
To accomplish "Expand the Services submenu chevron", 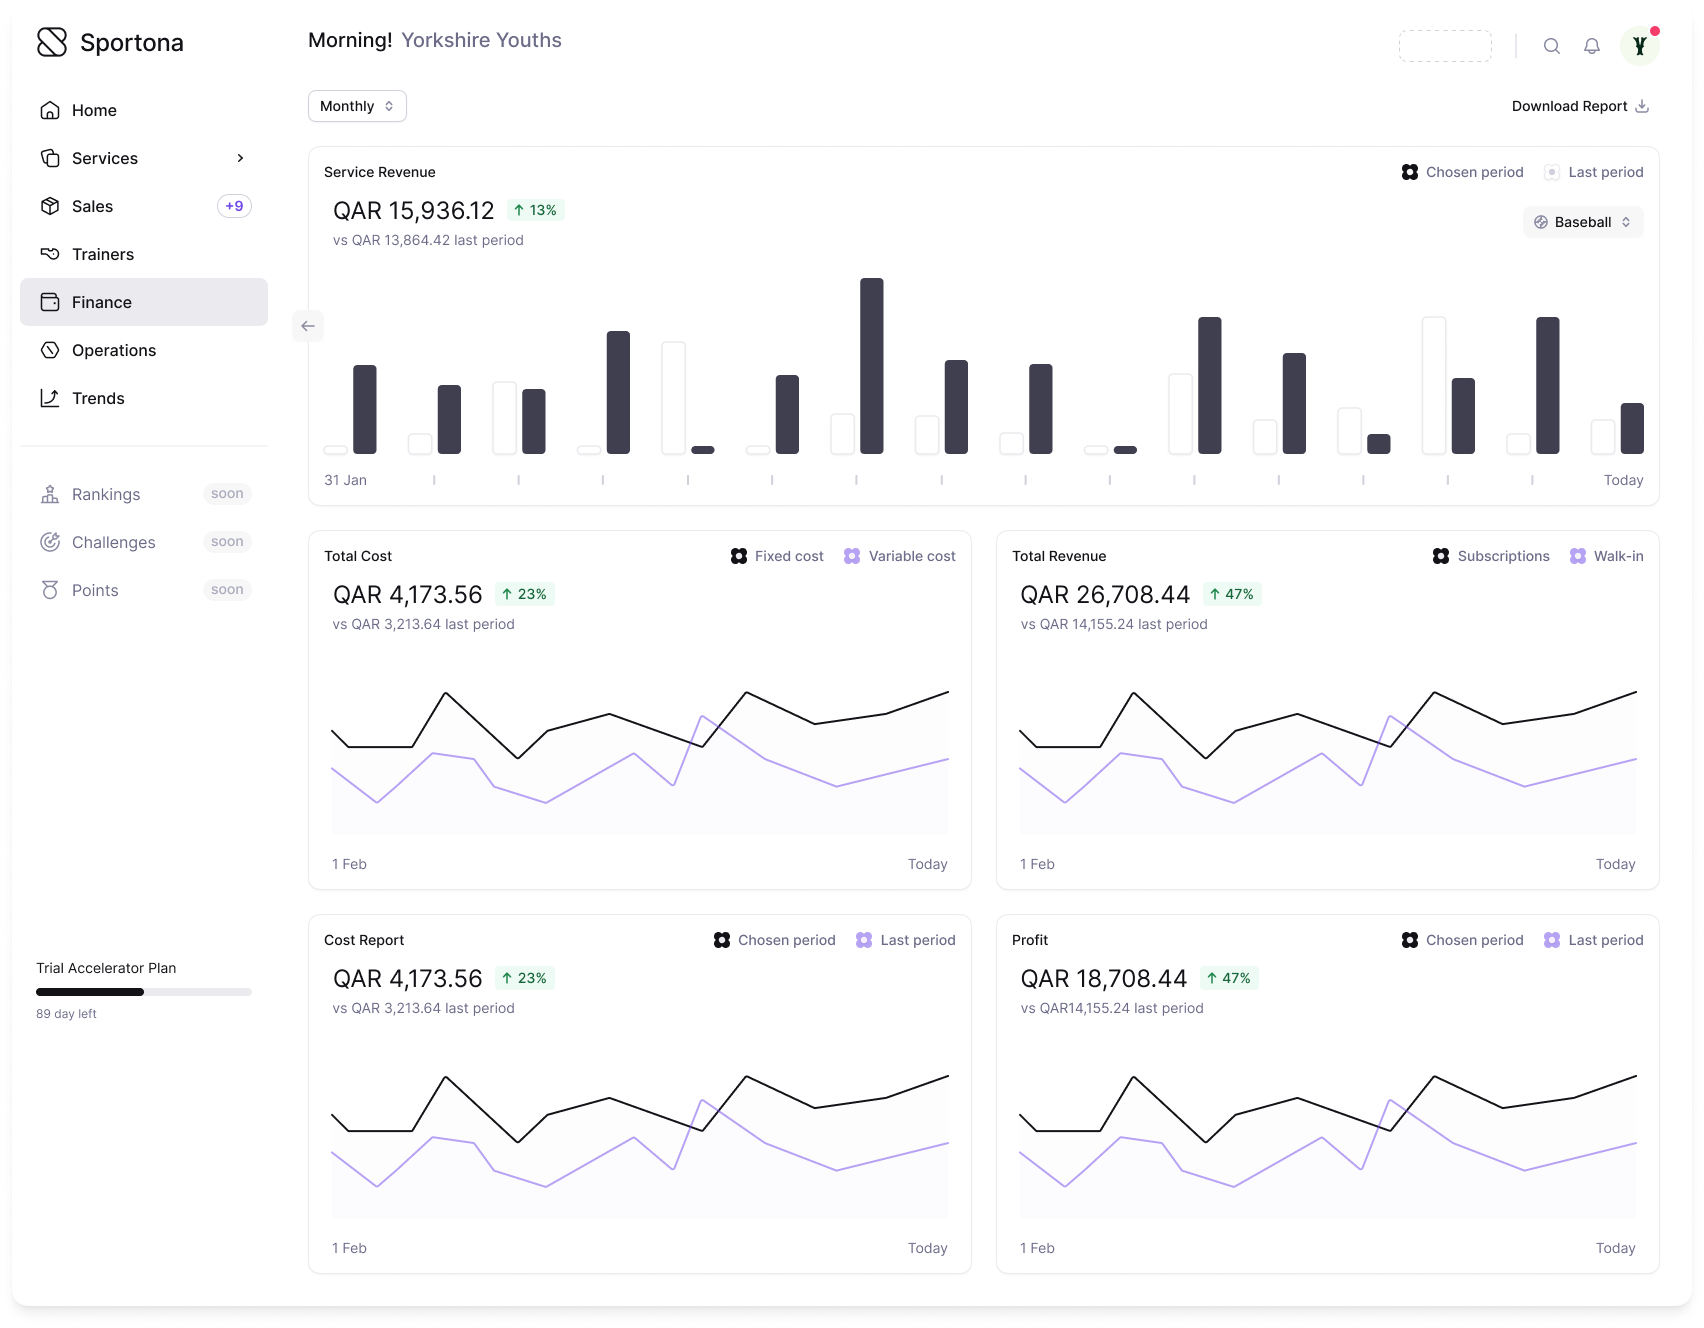I will click(x=240, y=158).
